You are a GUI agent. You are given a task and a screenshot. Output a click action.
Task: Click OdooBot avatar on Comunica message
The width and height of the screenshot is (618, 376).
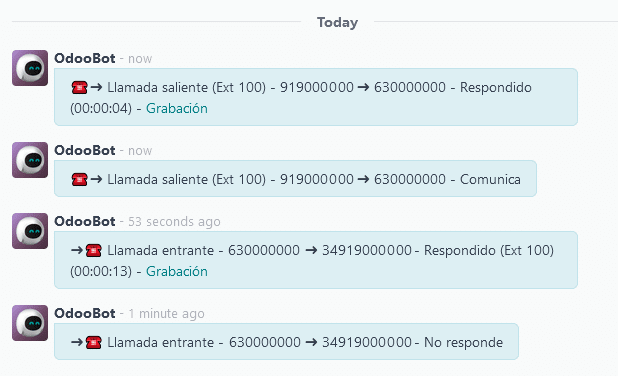[x=30, y=160]
